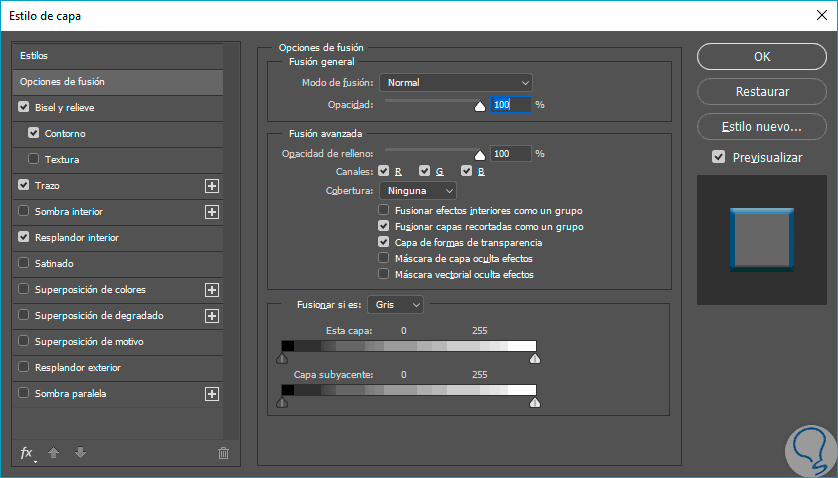Image resolution: width=838 pixels, height=478 pixels.
Task: Disable the red channel R checkbox
Action: [x=384, y=171]
